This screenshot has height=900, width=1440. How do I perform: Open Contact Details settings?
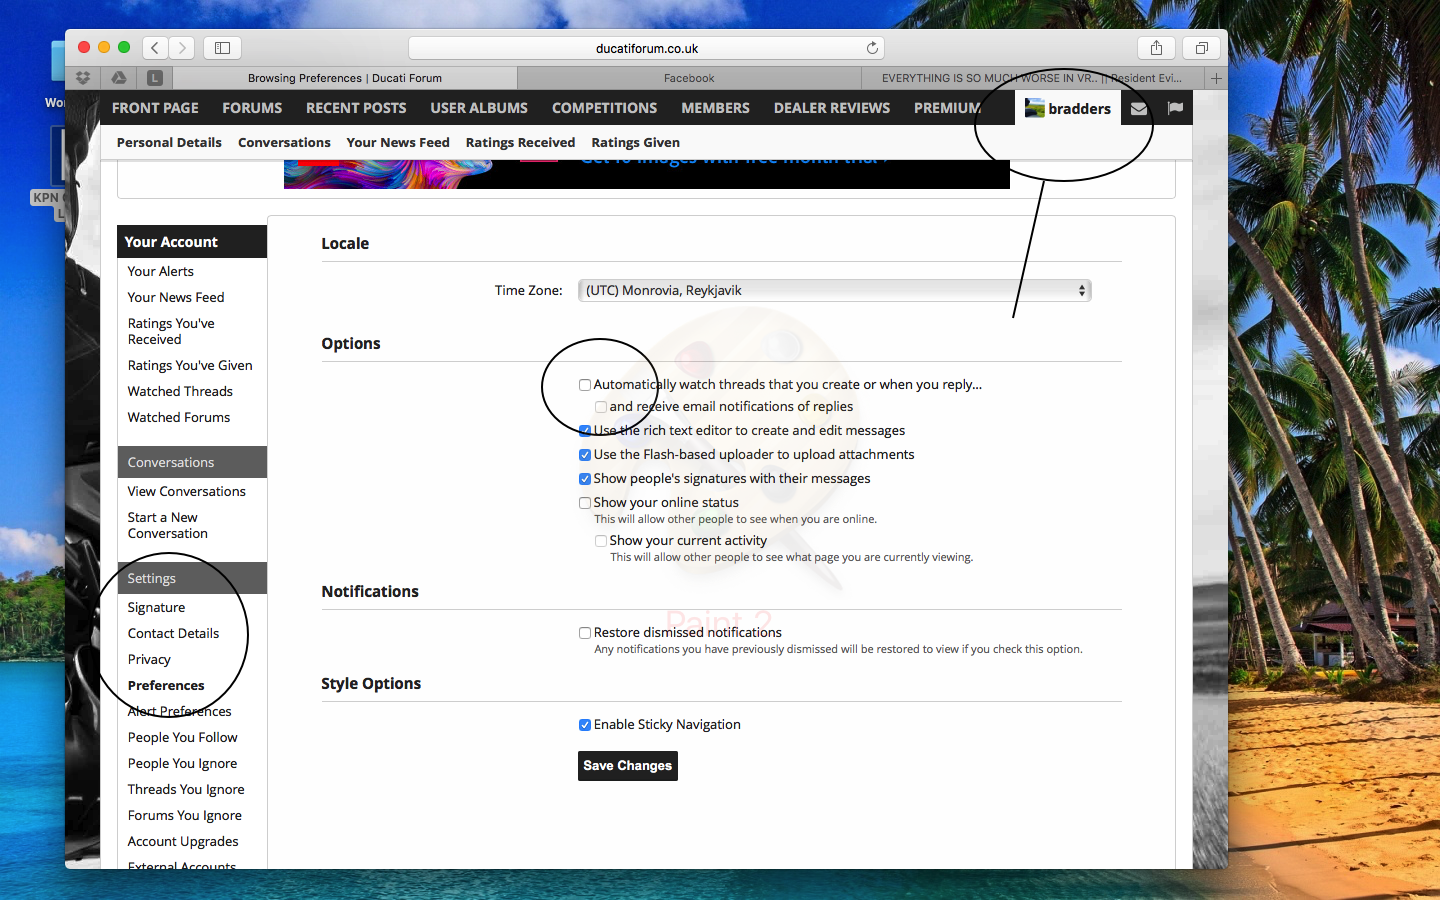[x=173, y=633]
